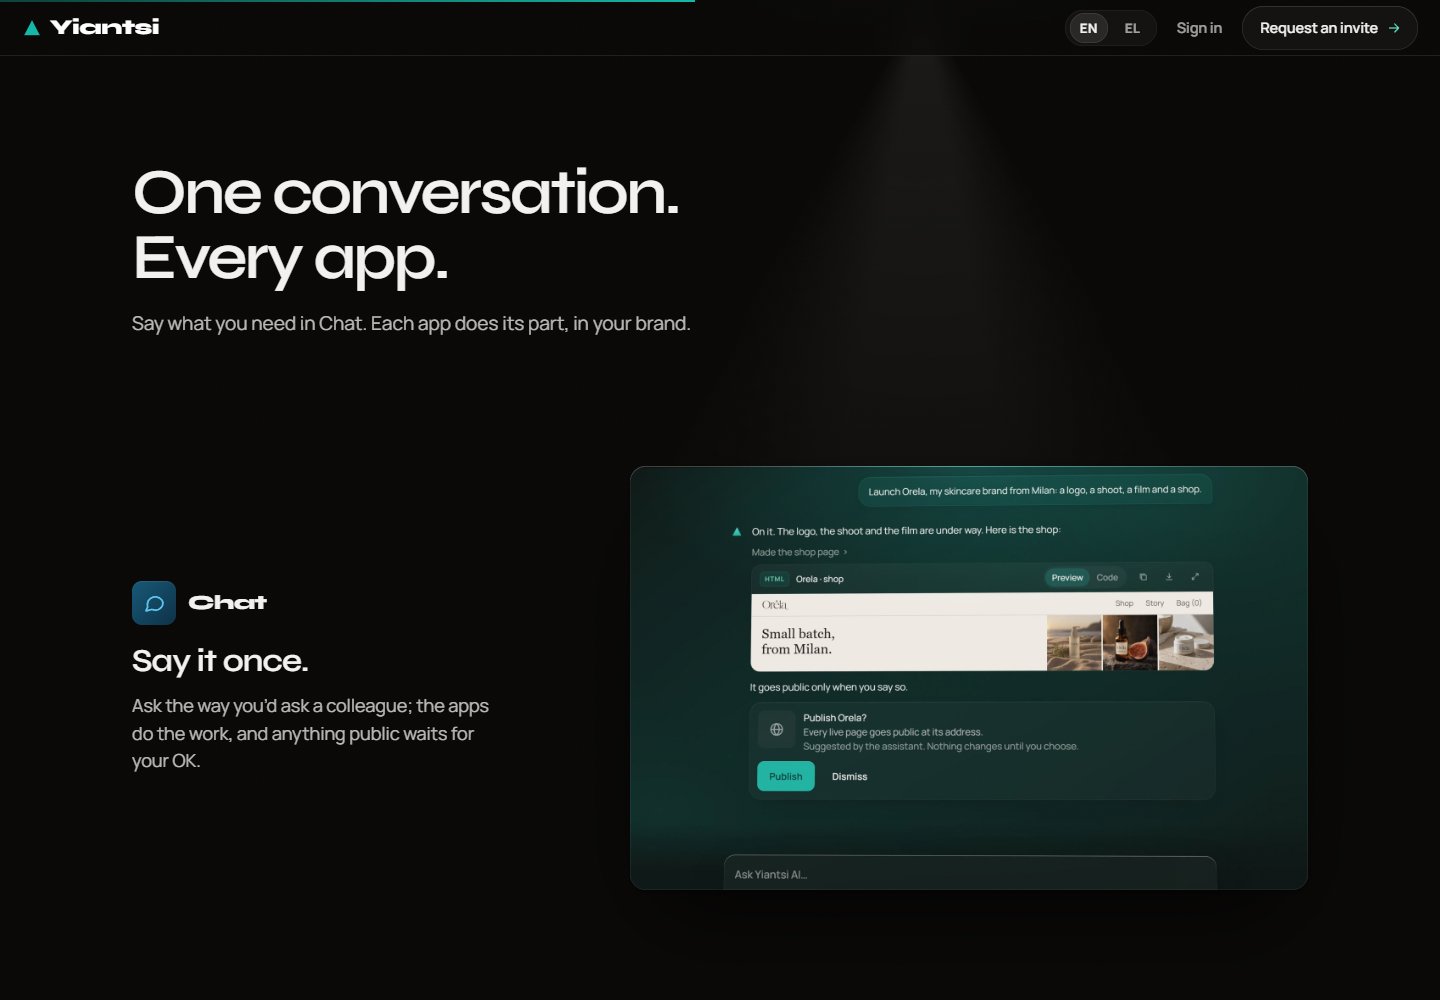The image size is (1440, 1000).
Task: Expand the "Made the shop page" step
Action: click(799, 552)
